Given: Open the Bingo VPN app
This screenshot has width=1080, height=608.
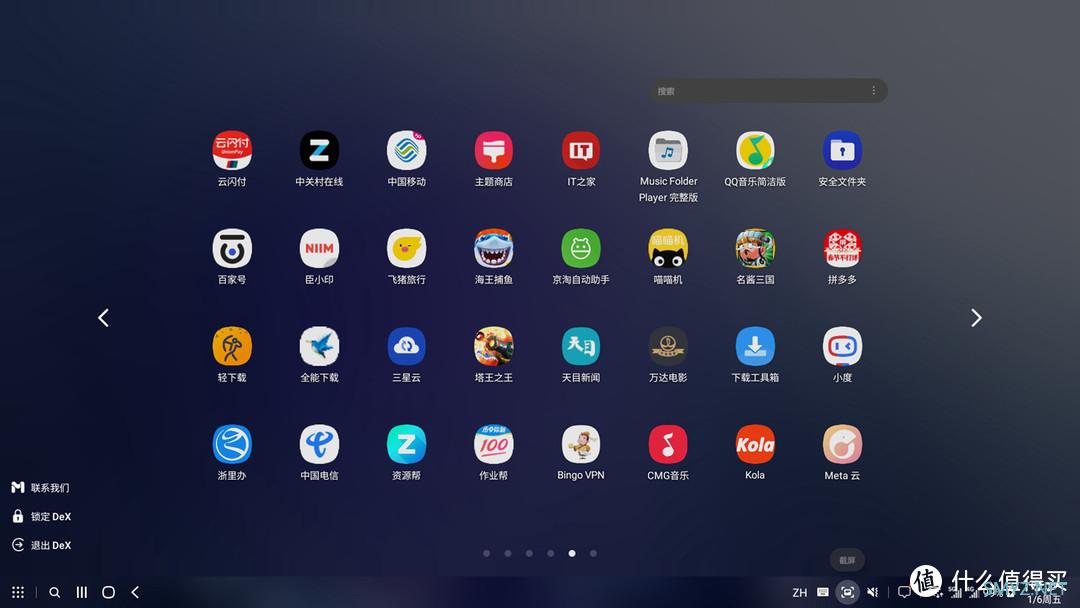Looking at the screenshot, I should pos(581,444).
